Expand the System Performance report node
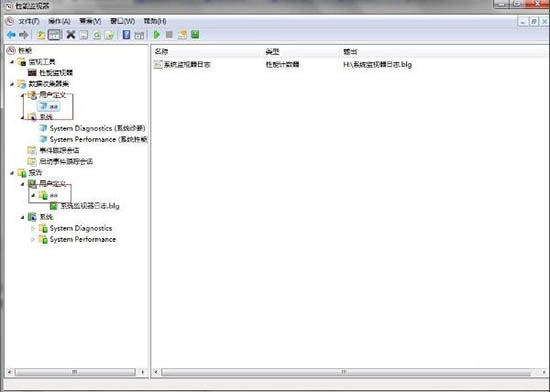The image size is (550, 392). click(x=33, y=240)
